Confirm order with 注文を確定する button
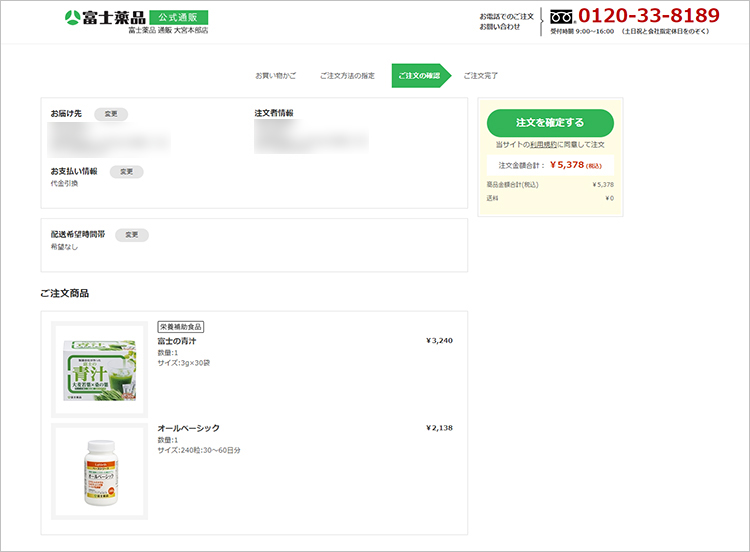The width and height of the screenshot is (750, 552). coord(550,123)
